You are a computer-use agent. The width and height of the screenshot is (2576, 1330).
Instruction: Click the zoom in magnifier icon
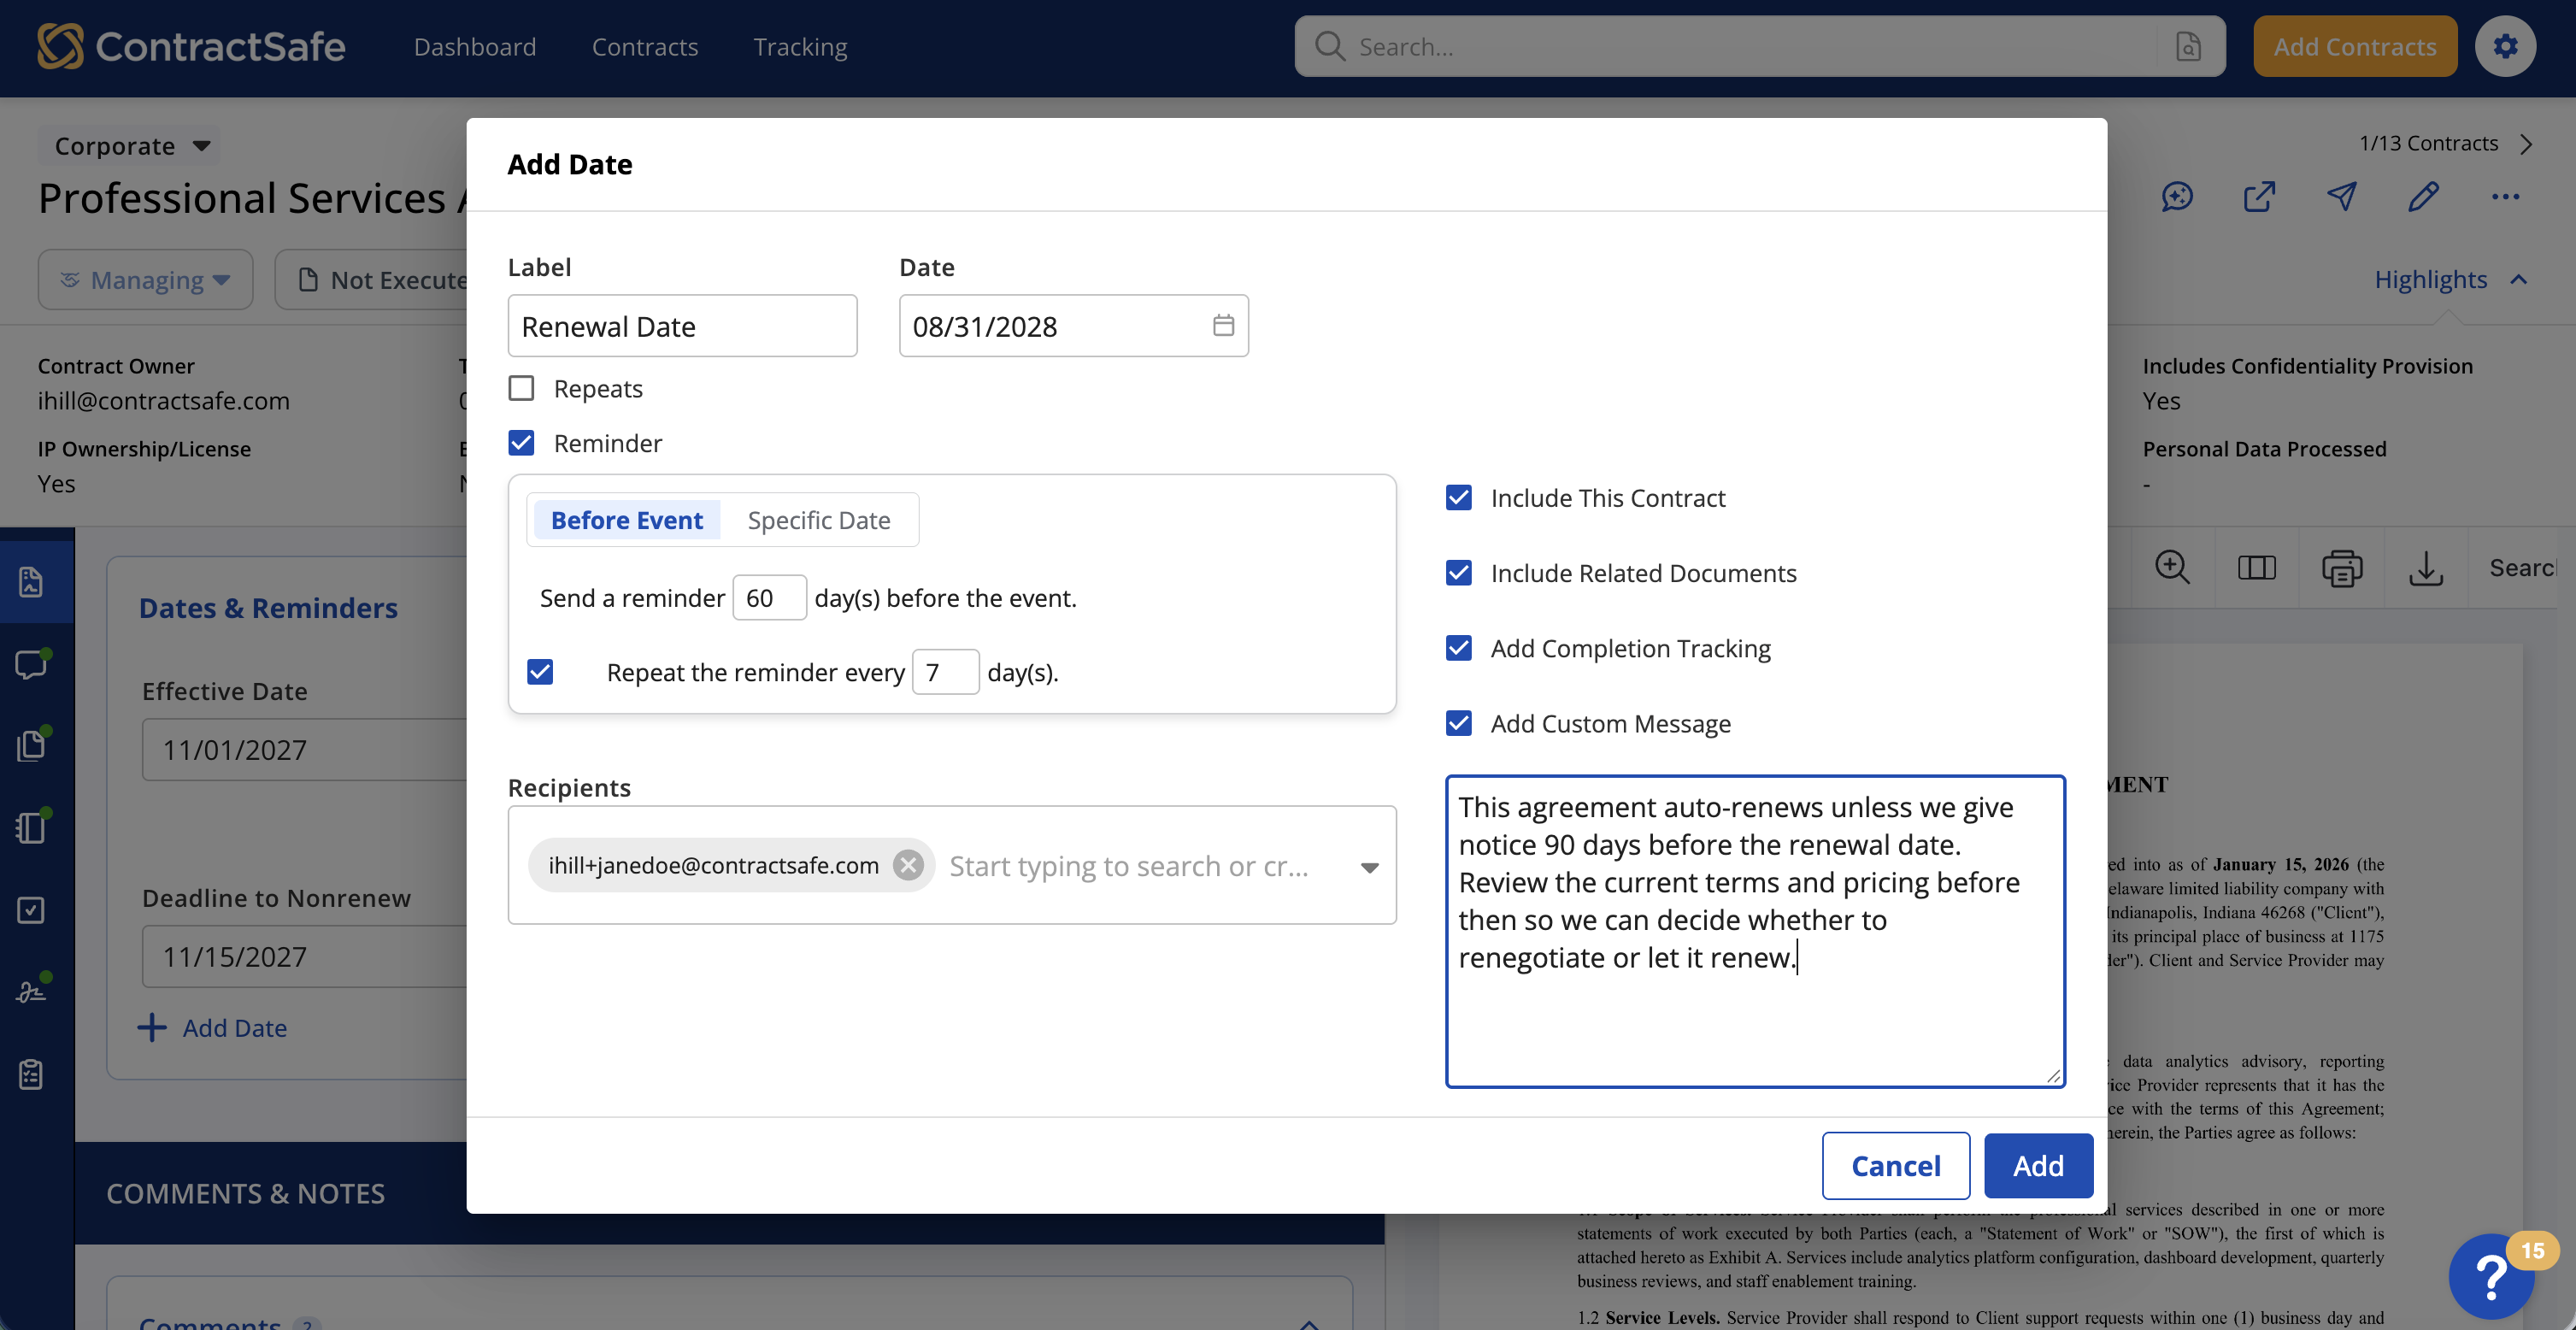point(2172,568)
